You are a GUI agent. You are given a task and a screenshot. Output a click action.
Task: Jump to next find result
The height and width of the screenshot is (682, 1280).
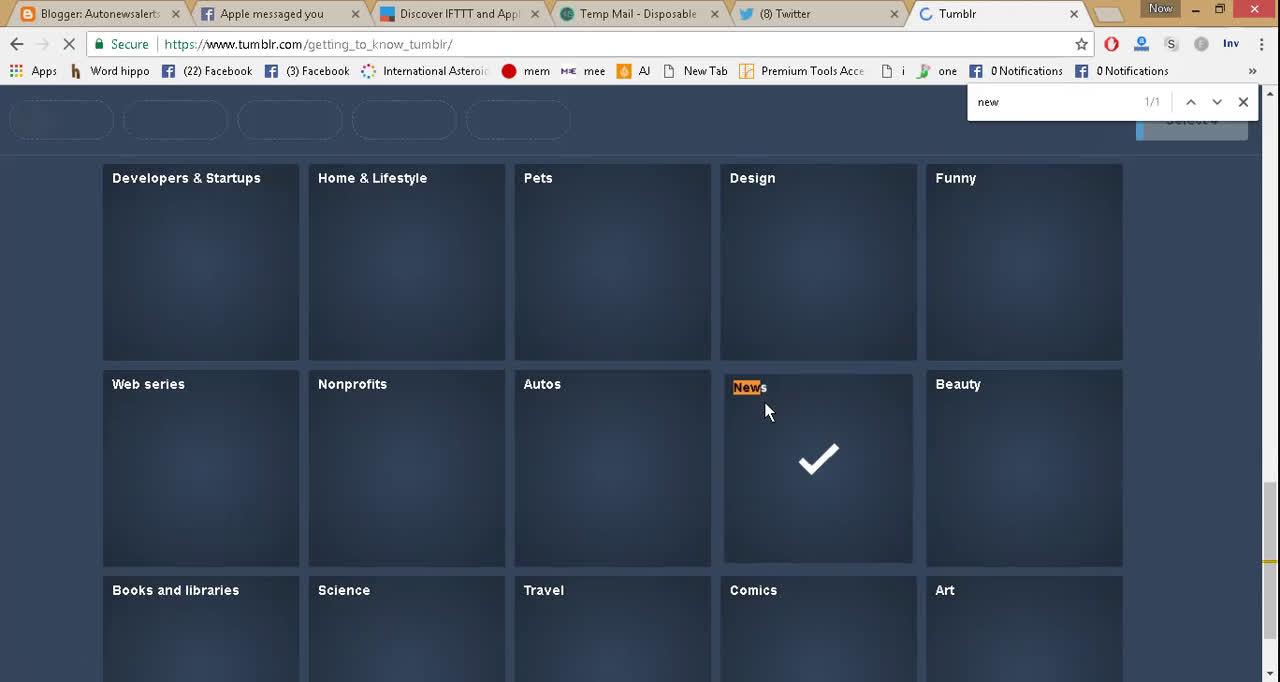click(1216, 102)
